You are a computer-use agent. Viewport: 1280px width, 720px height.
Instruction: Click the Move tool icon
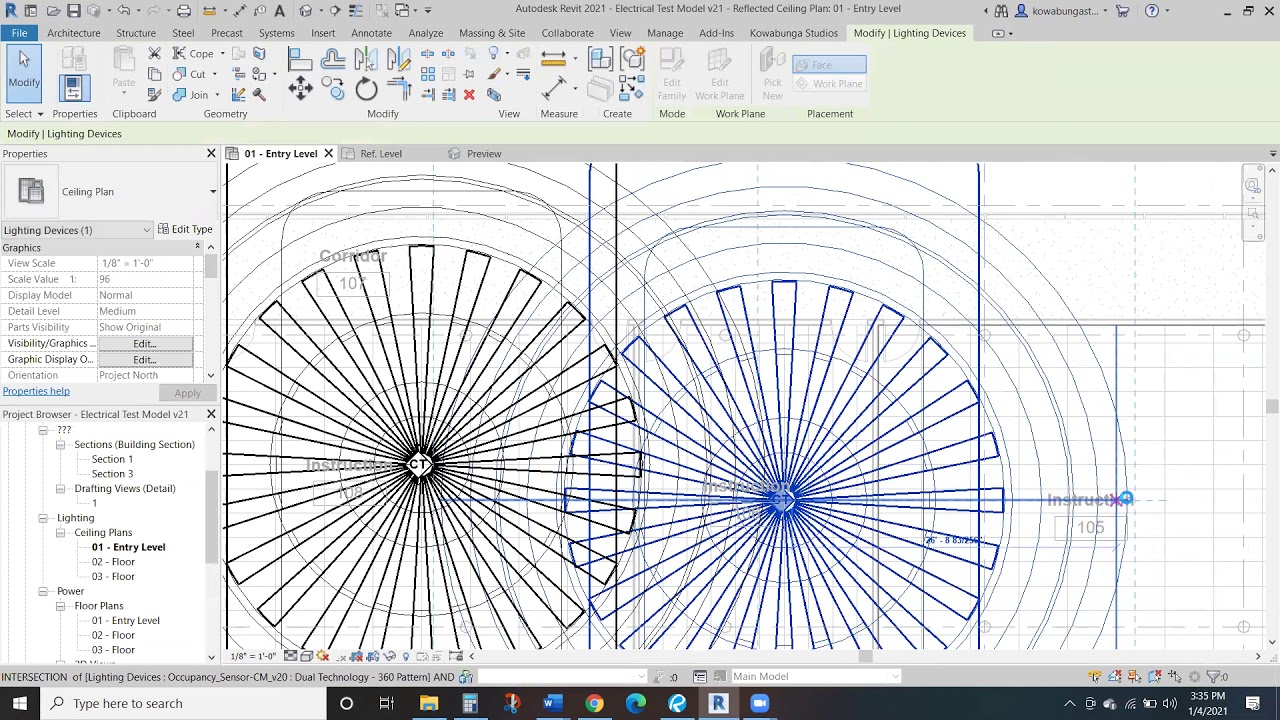300,89
